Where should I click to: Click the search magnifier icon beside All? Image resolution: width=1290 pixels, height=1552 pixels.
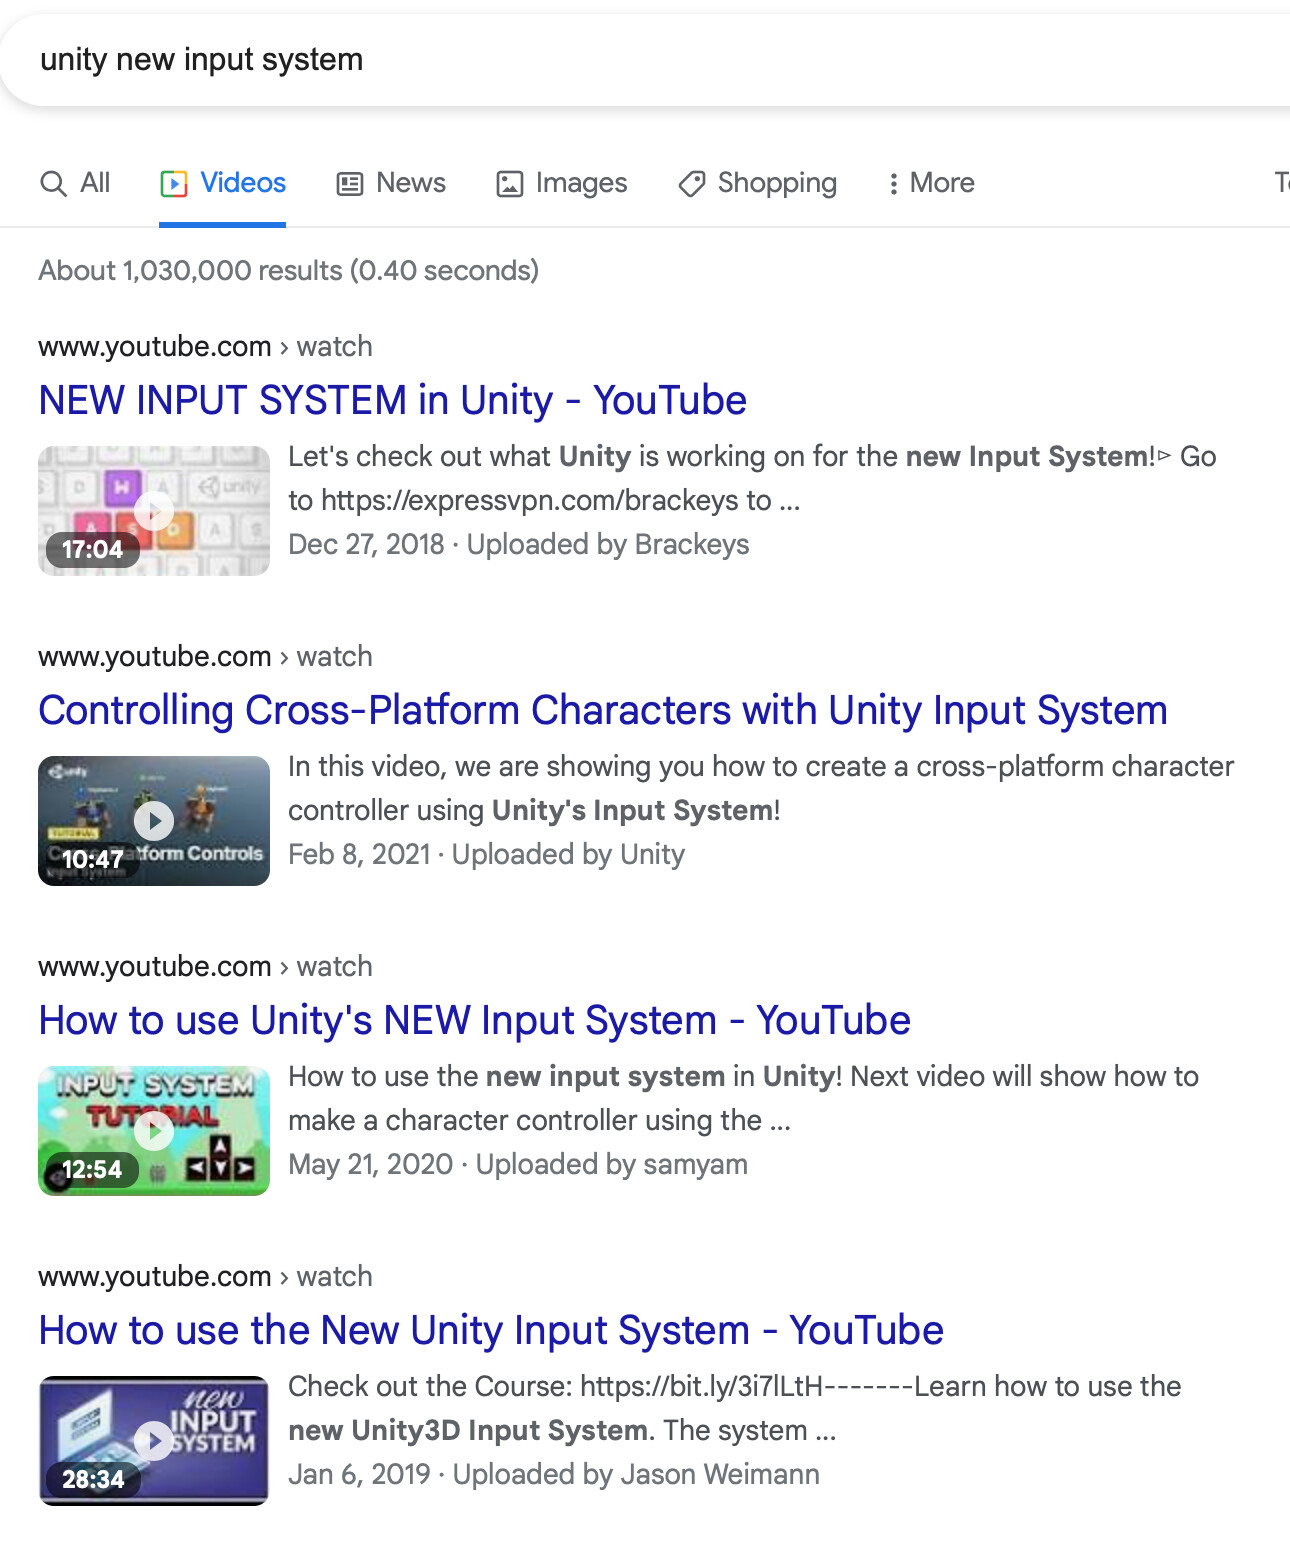(x=53, y=184)
